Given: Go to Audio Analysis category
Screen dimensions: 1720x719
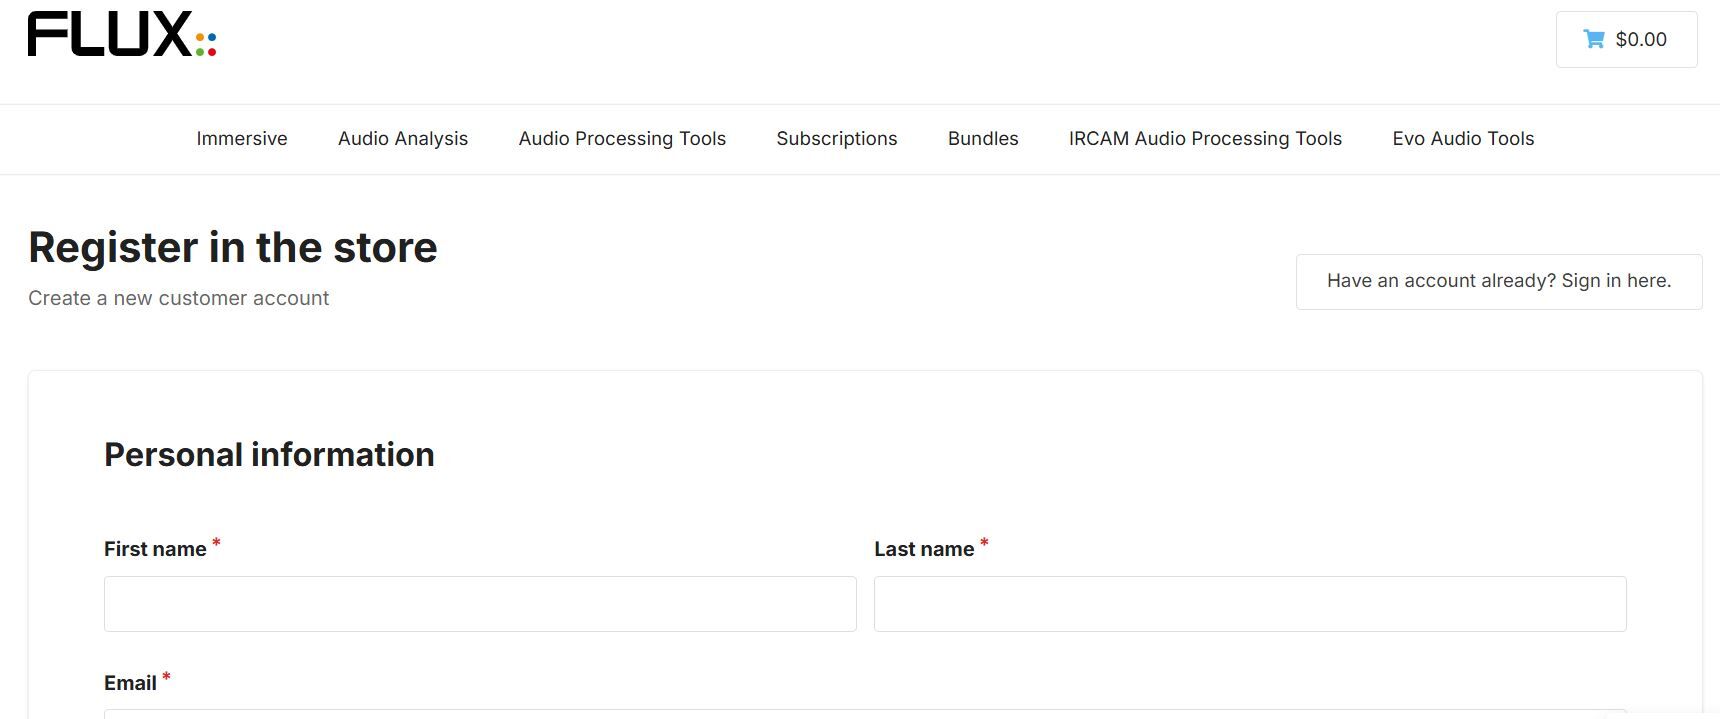Looking at the screenshot, I should (x=403, y=139).
